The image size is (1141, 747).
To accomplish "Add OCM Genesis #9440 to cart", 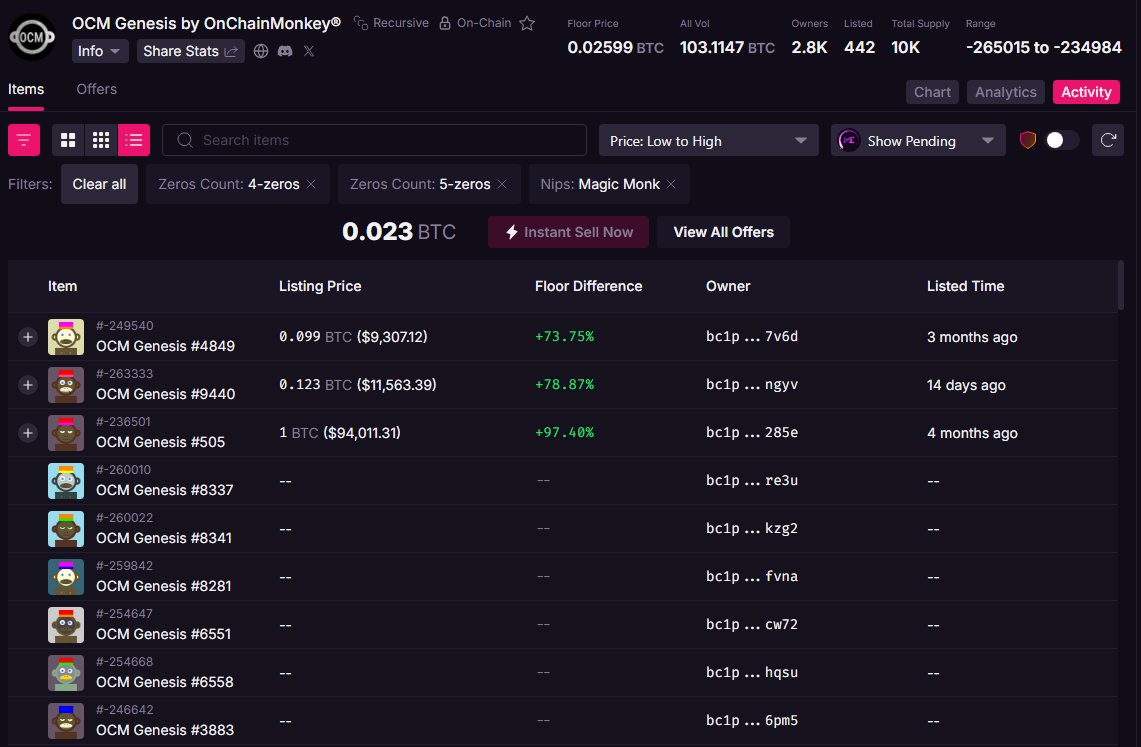I will coord(28,385).
